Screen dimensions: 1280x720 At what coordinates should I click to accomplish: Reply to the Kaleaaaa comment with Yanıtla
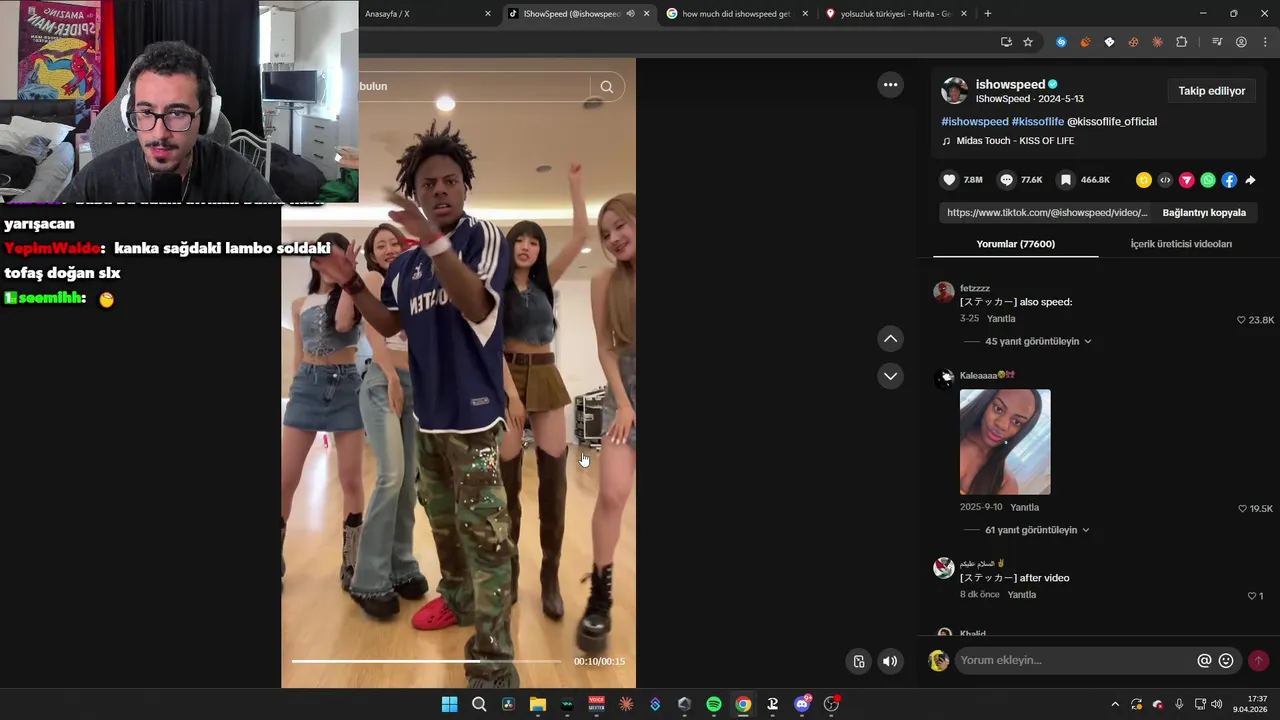point(1025,507)
